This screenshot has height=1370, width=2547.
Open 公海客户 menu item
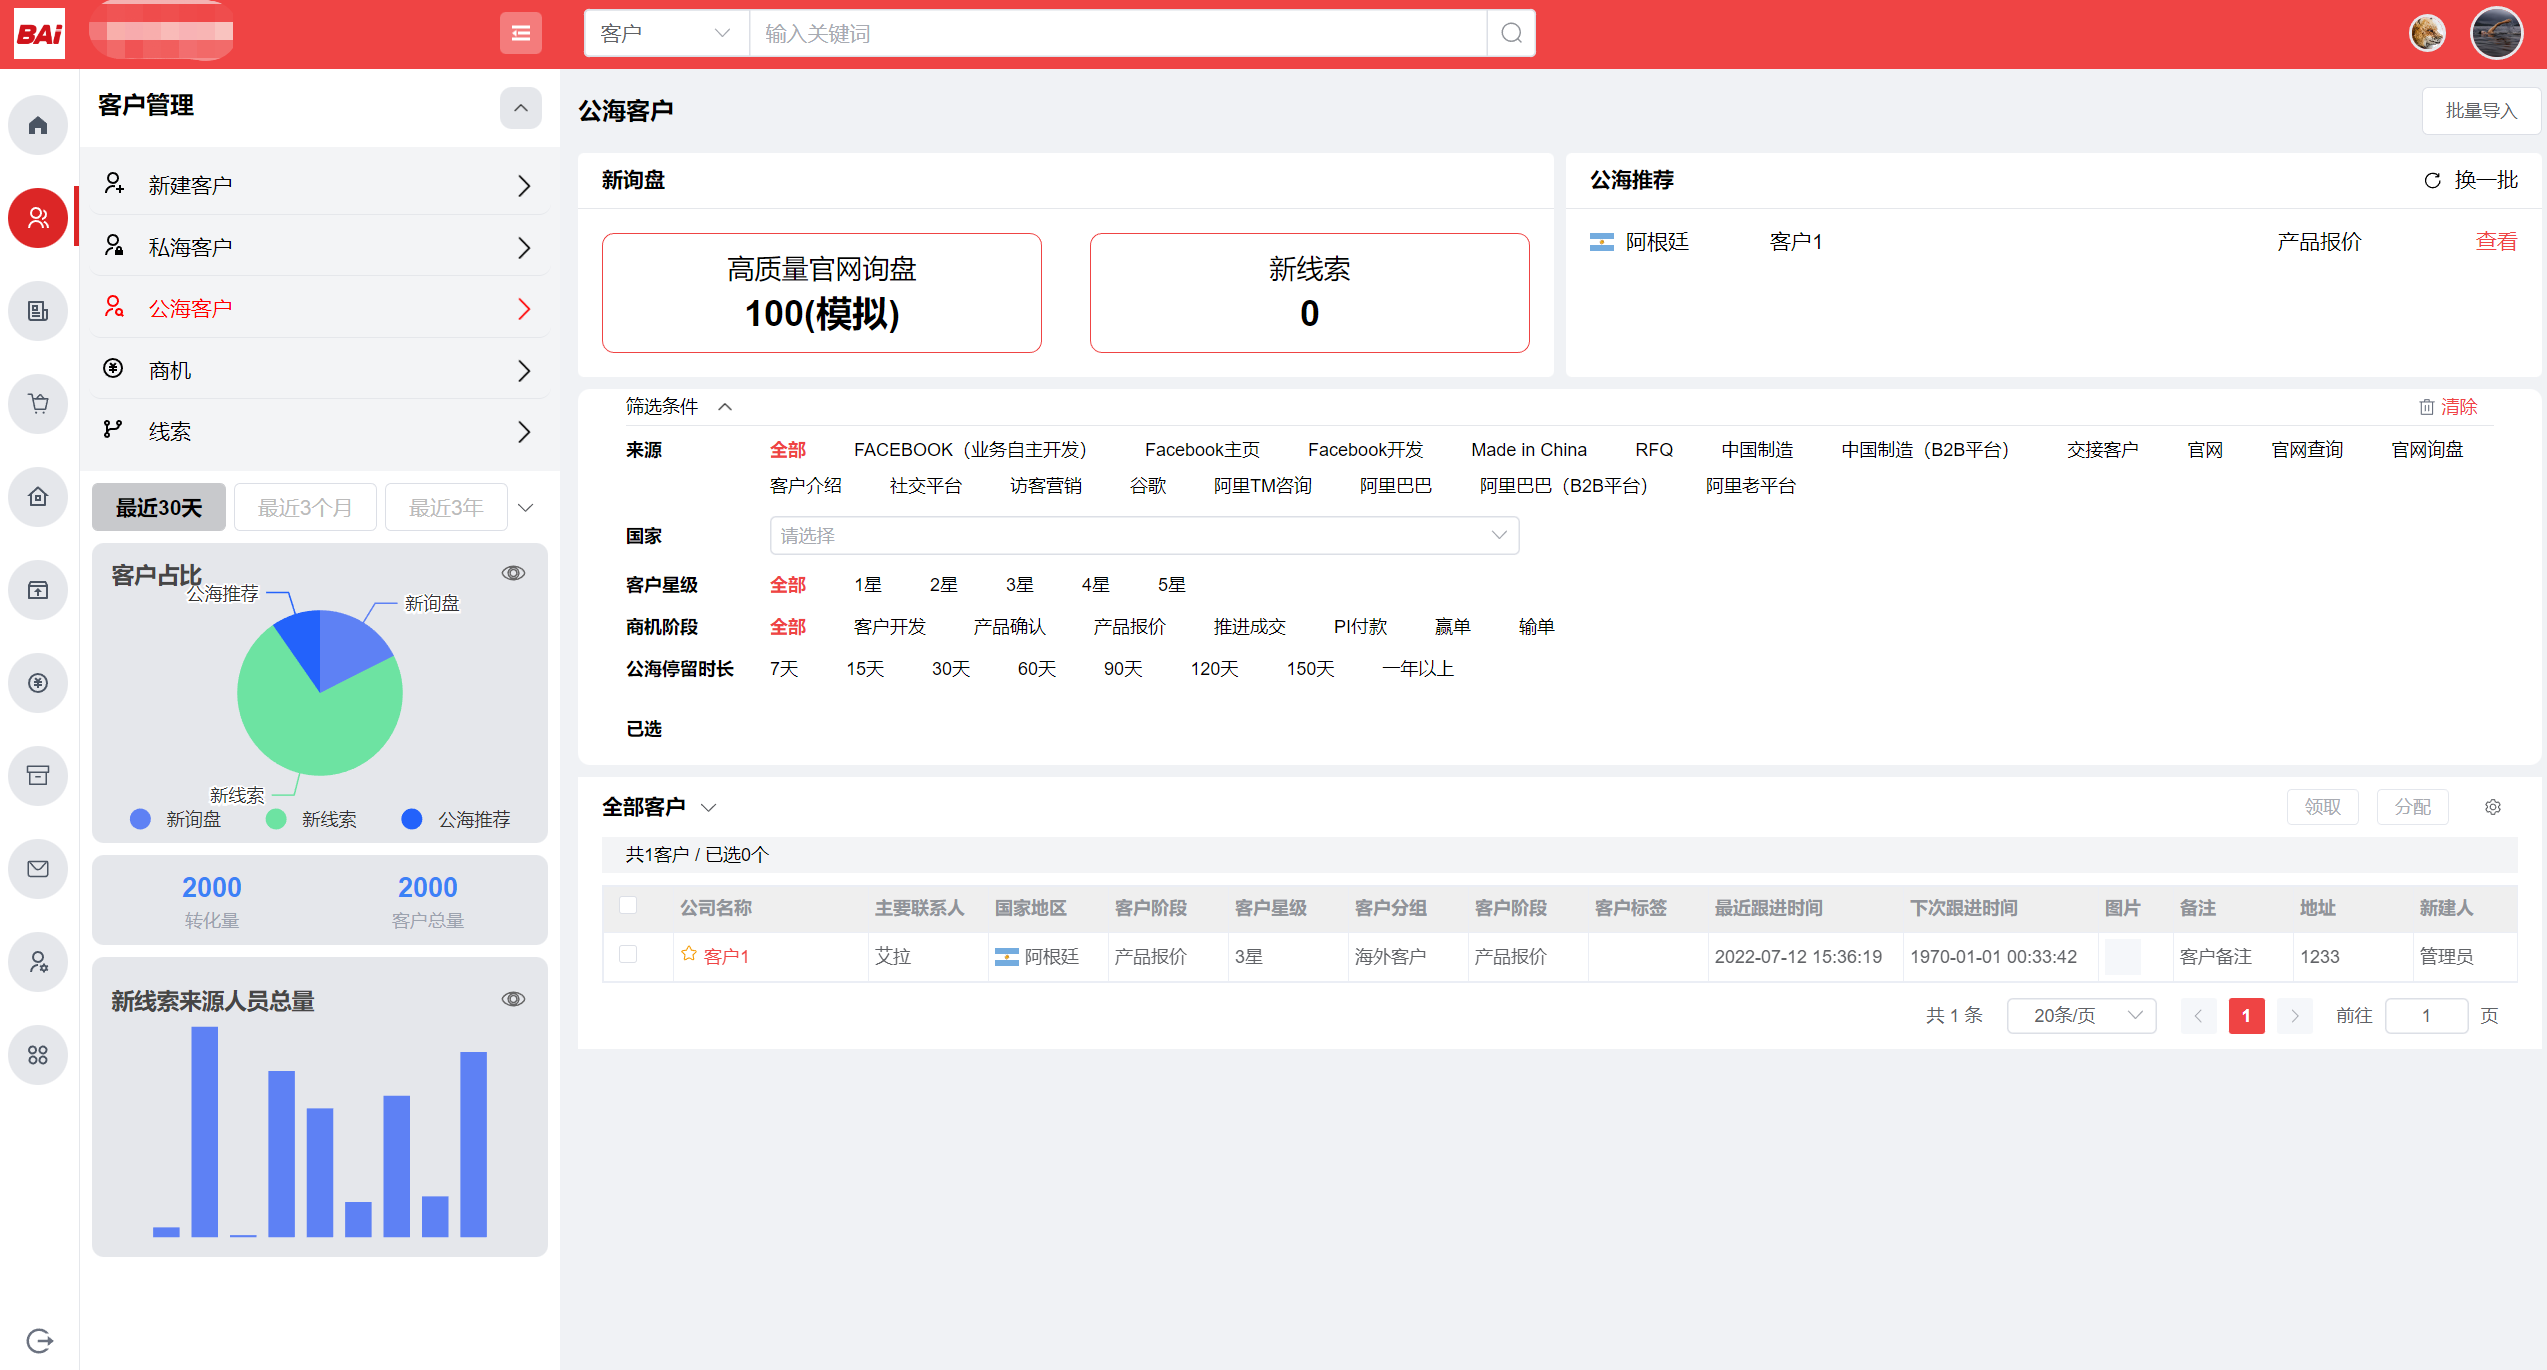(x=320, y=308)
